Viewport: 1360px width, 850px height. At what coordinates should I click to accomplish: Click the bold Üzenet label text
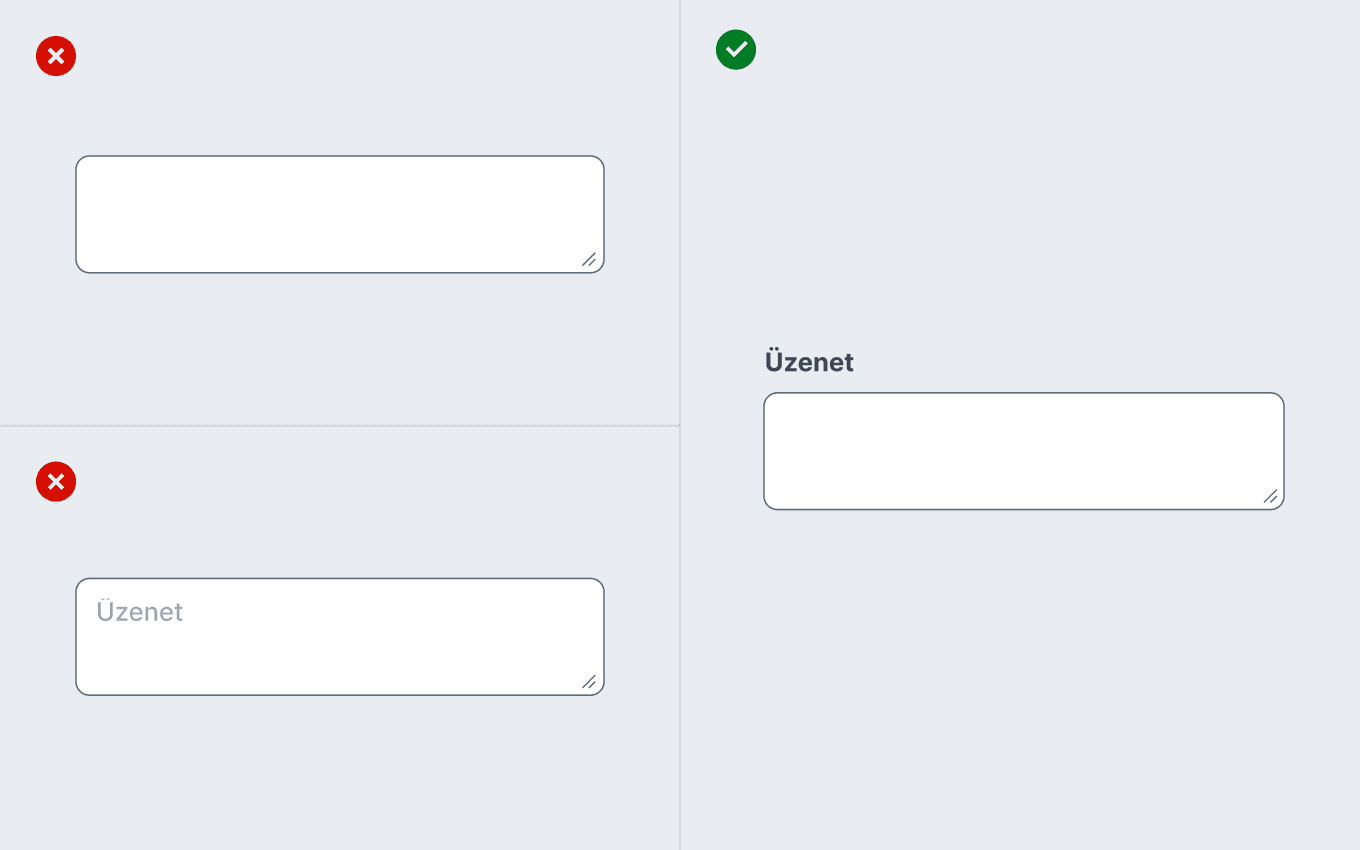coord(809,362)
